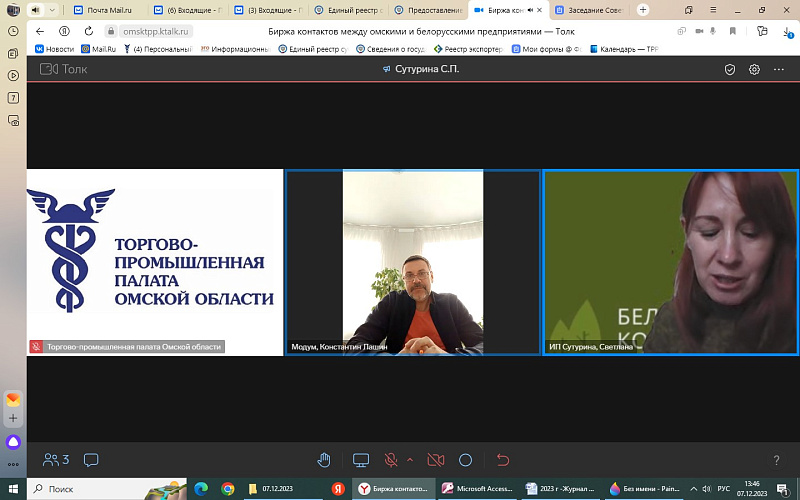Bookmark the current page
800x500 pixels.
[x=733, y=31]
